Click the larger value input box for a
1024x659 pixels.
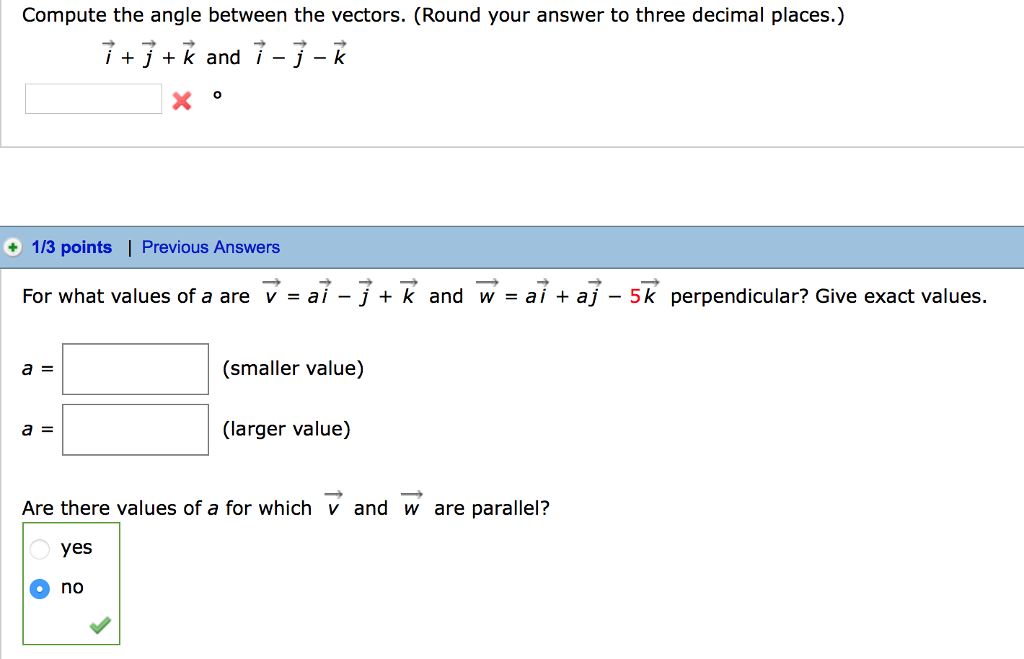(x=135, y=429)
